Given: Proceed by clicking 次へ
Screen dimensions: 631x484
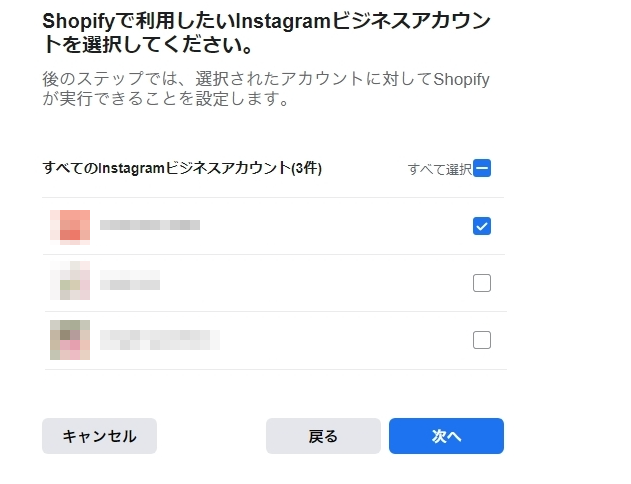Looking at the screenshot, I should tap(446, 436).
